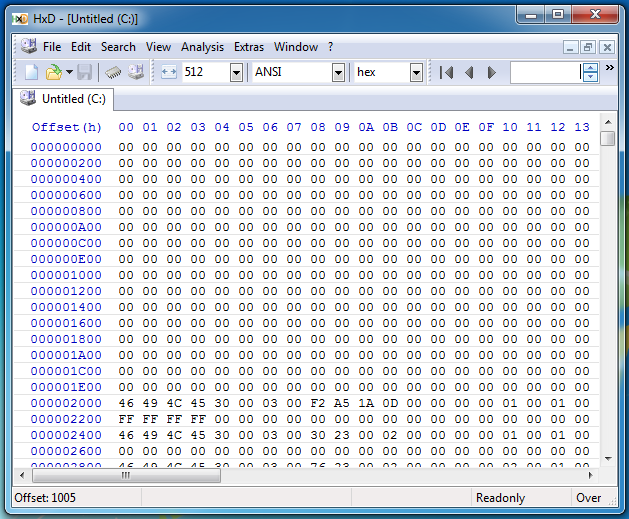This screenshot has width=629, height=519.
Task: Maximize the HxD main window
Action: [558, 15]
